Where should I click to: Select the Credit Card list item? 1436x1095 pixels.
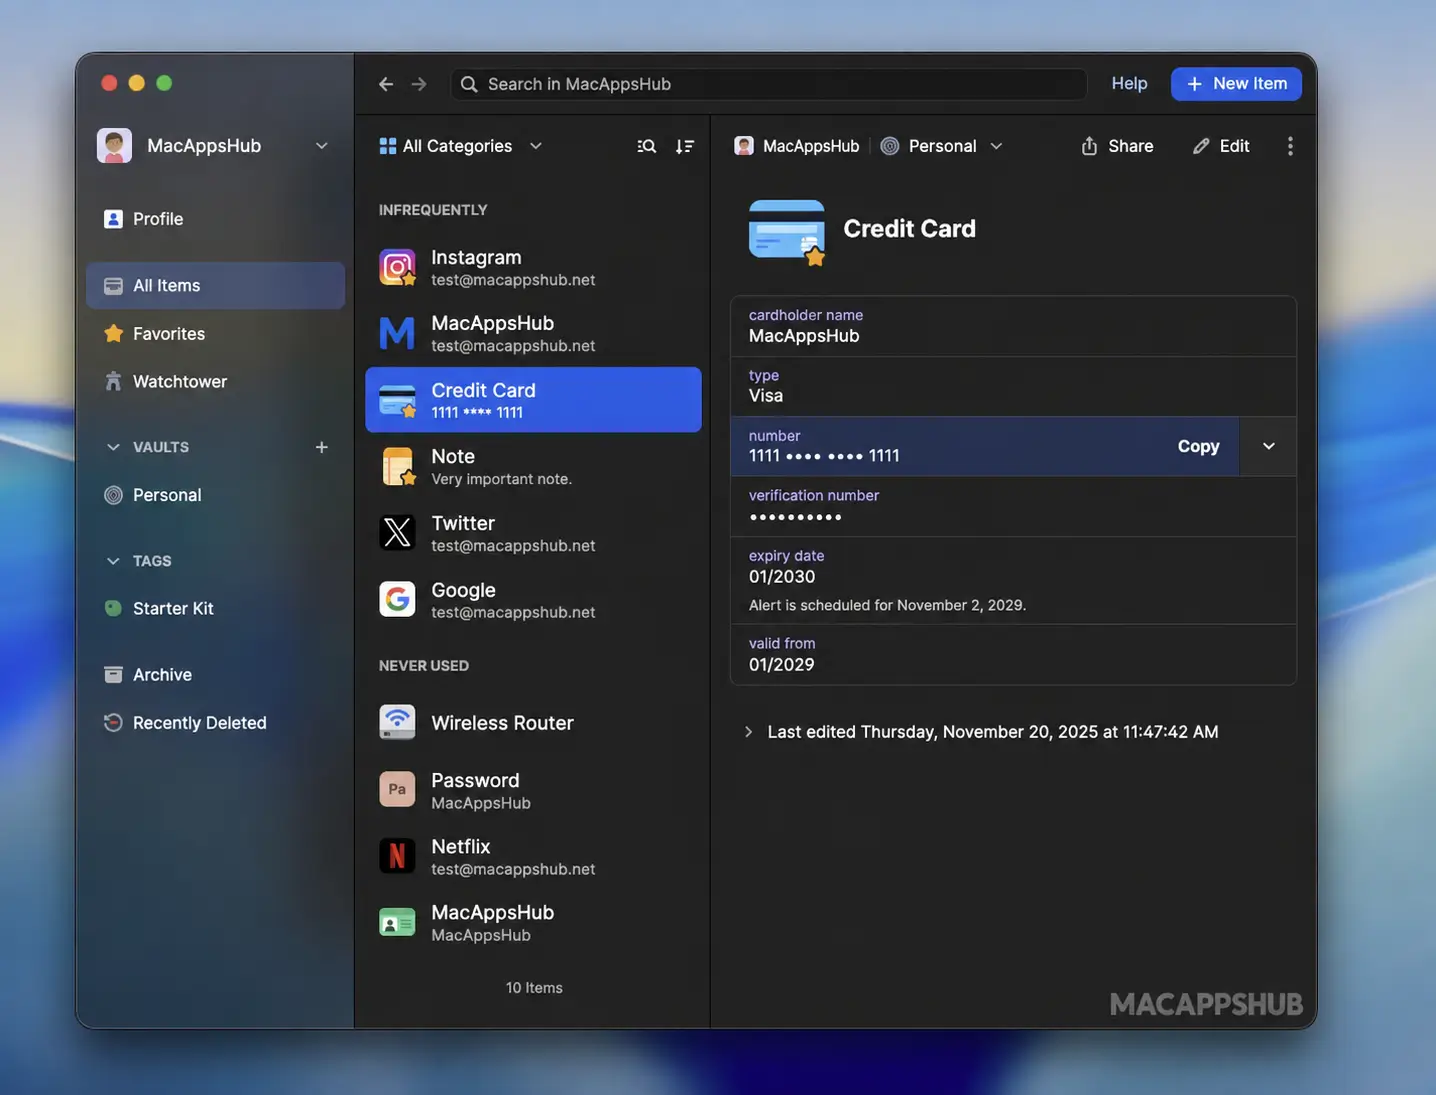pyautogui.click(x=533, y=400)
